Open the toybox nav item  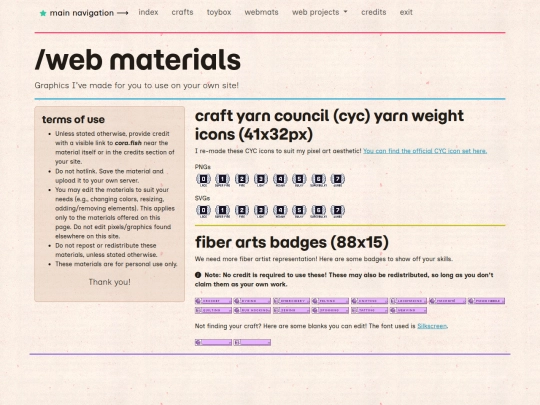pyautogui.click(x=219, y=12)
